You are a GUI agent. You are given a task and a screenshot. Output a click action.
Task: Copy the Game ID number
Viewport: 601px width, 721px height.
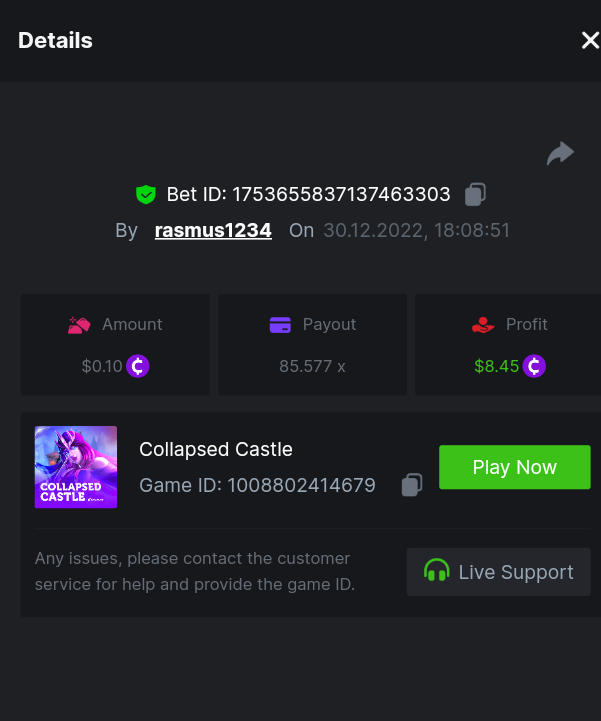pyautogui.click(x=411, y=485)
